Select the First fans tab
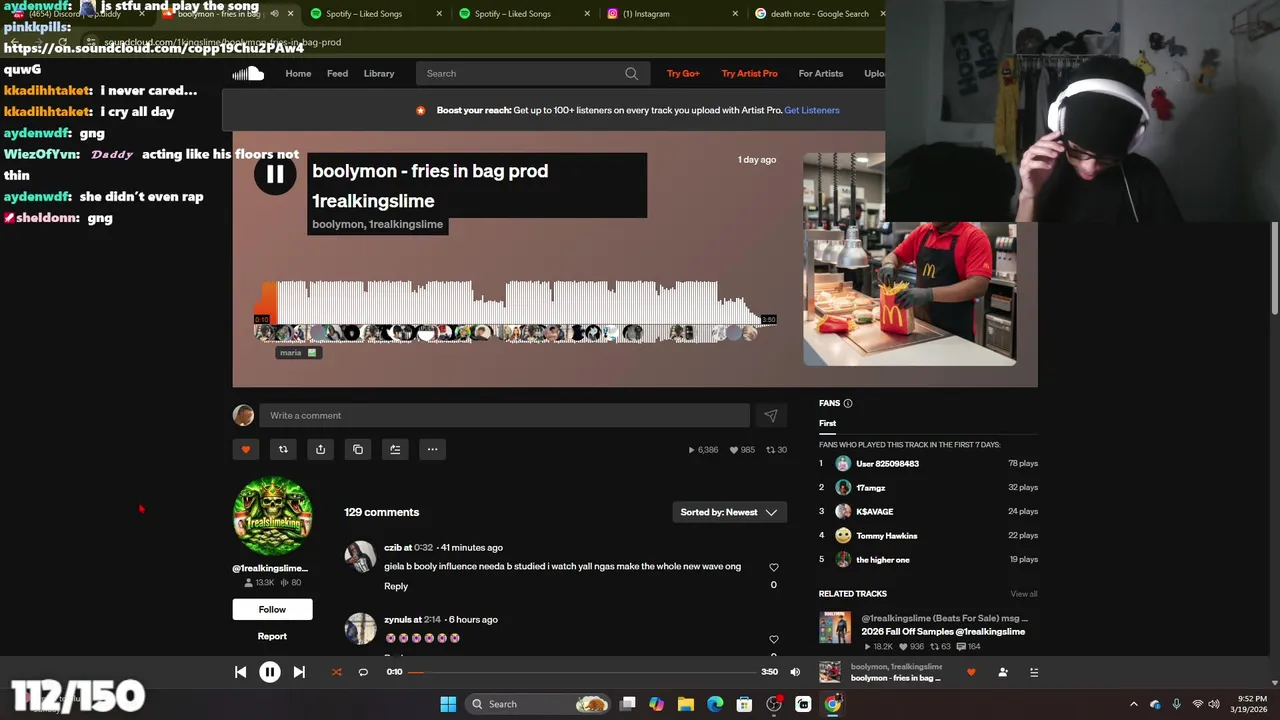1280x720 pixels. [x=827, y=423]
